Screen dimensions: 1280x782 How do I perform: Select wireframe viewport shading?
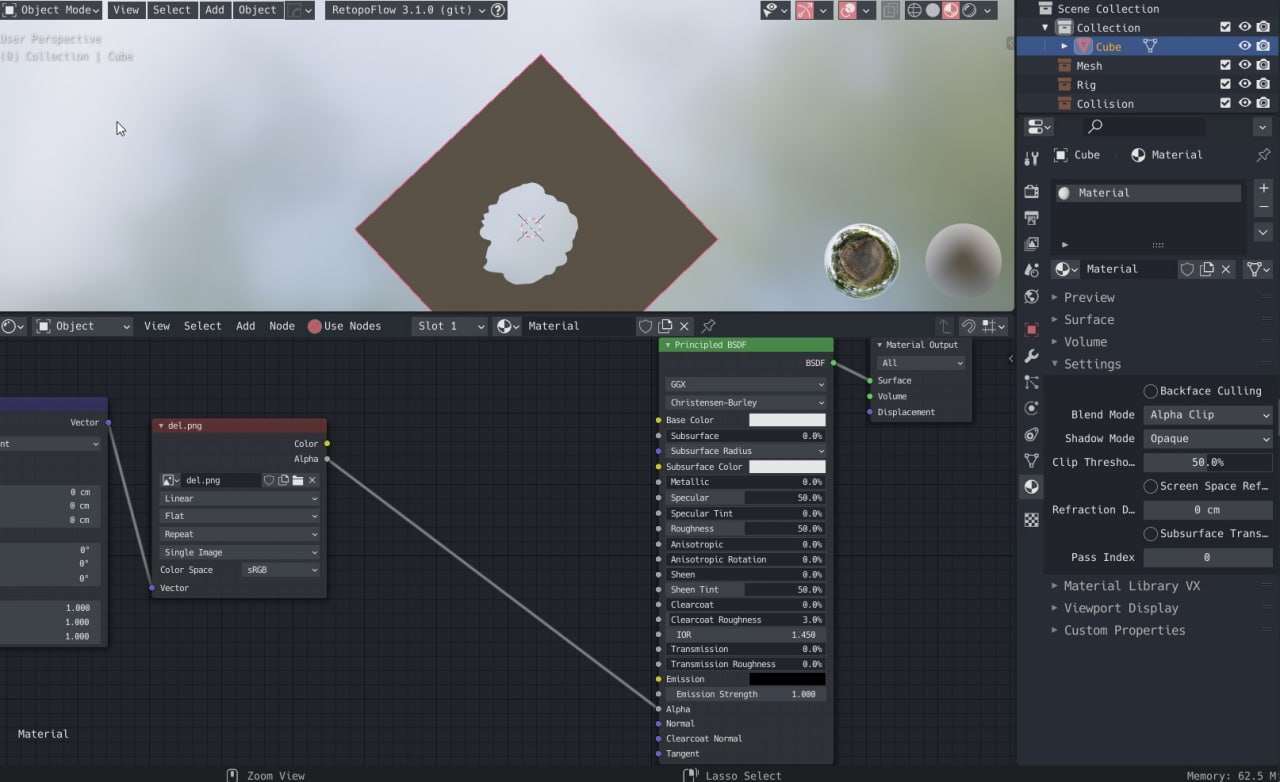[x=914, y=10]
